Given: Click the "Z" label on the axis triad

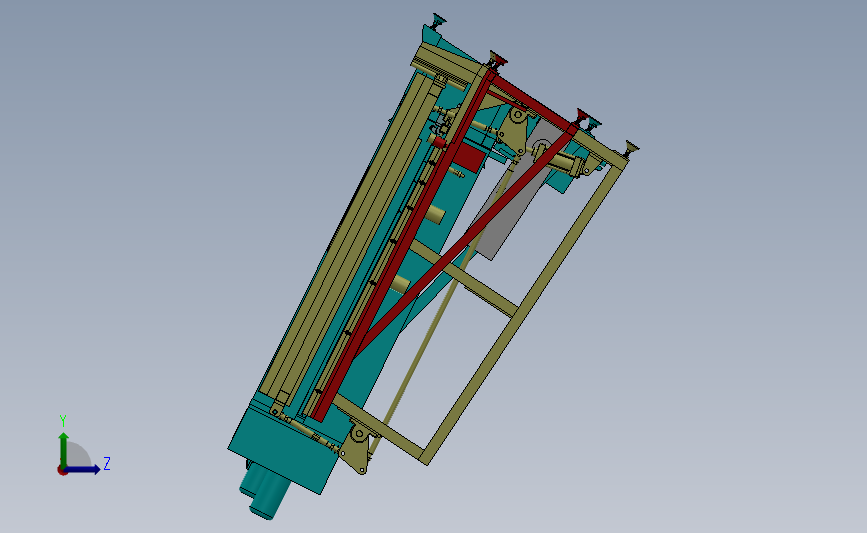Looking at the screenshot, I should (x=107, y=463).
